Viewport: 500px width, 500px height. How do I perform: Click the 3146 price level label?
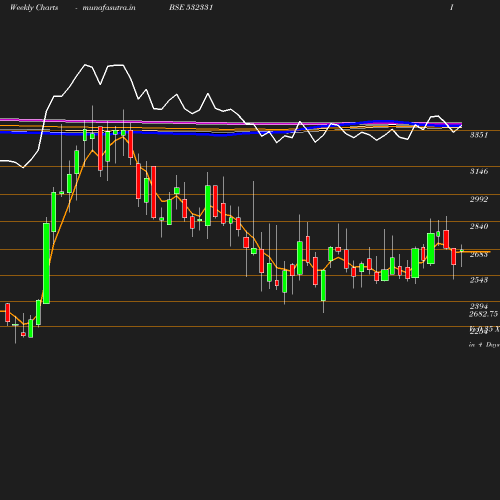pos(479,171)
